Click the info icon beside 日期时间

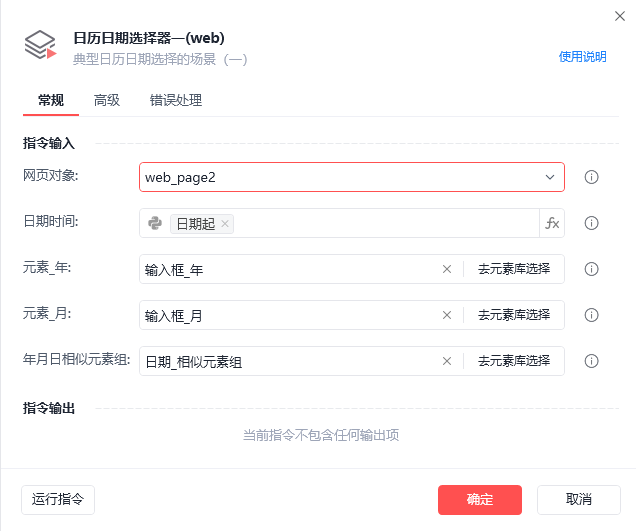pos(591,223)
